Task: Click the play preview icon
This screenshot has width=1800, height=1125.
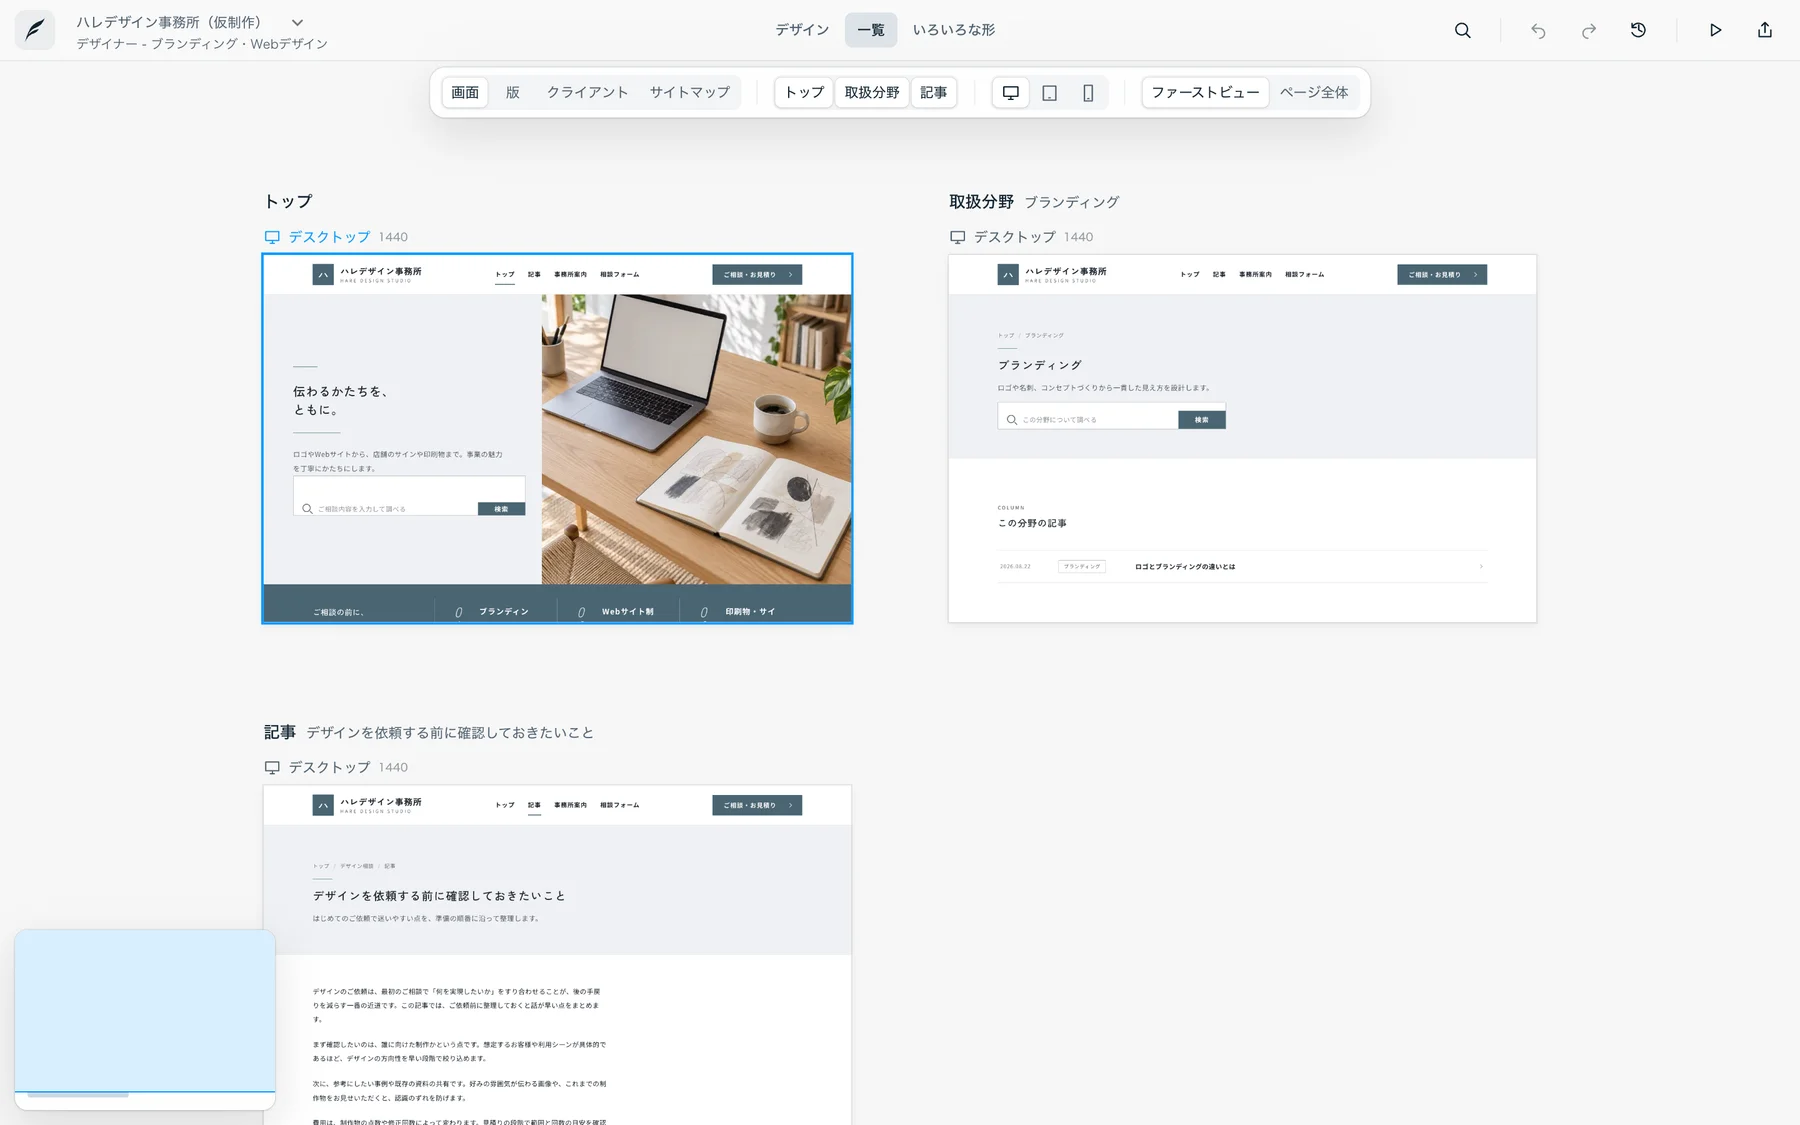Action: (1715, 30)
